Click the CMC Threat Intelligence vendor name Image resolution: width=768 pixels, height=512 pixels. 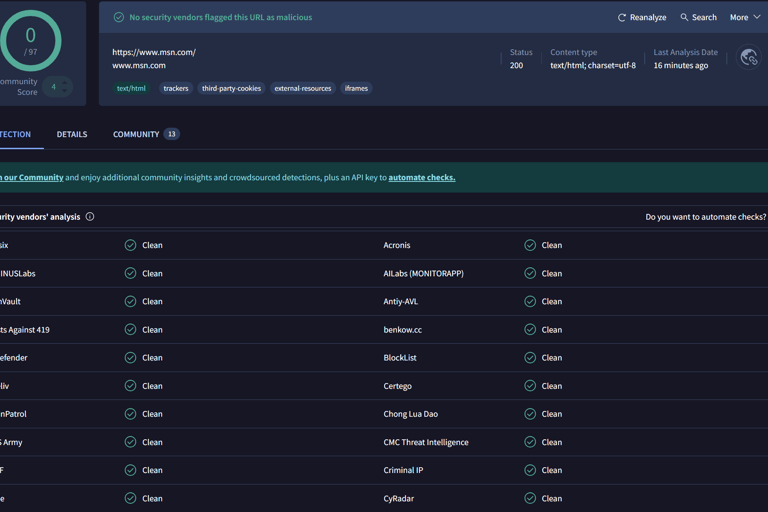tap(426, 442)
